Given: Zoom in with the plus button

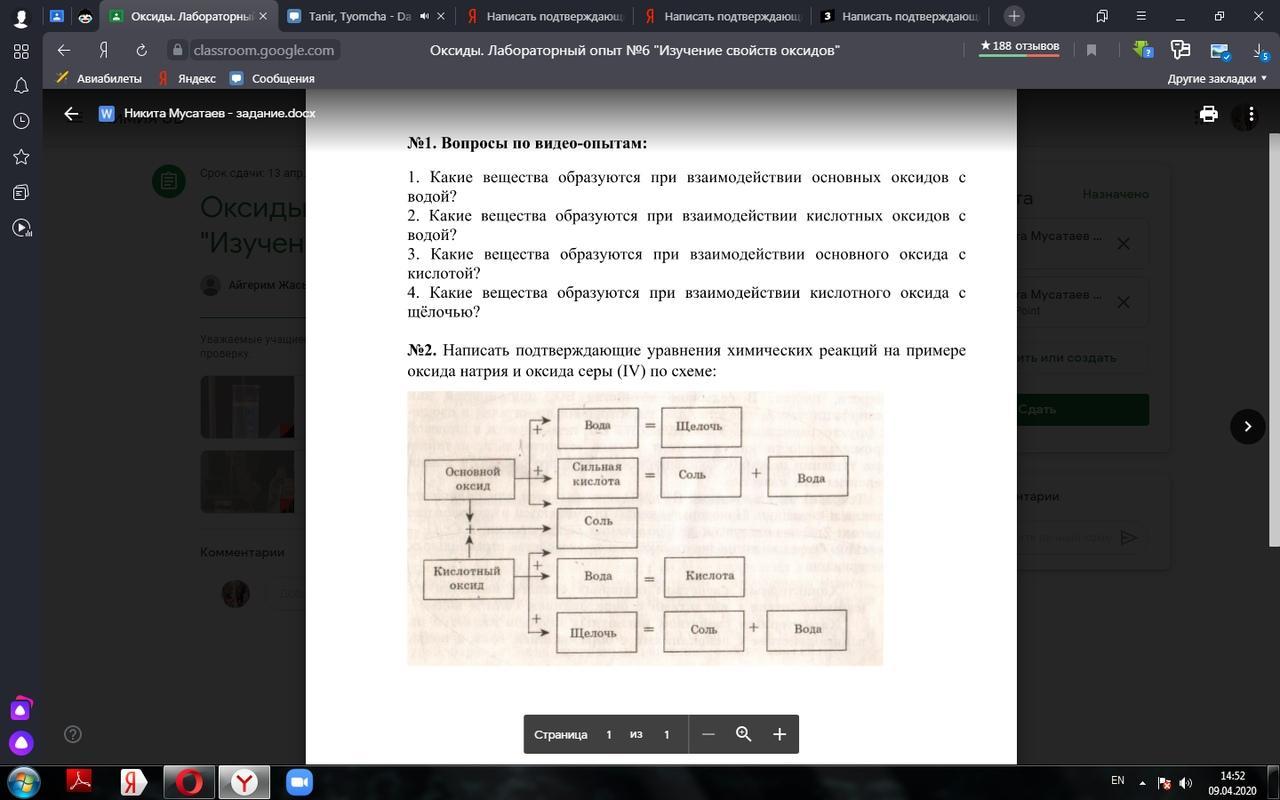Looking at the screenshot, I should (x=779, y=734).
